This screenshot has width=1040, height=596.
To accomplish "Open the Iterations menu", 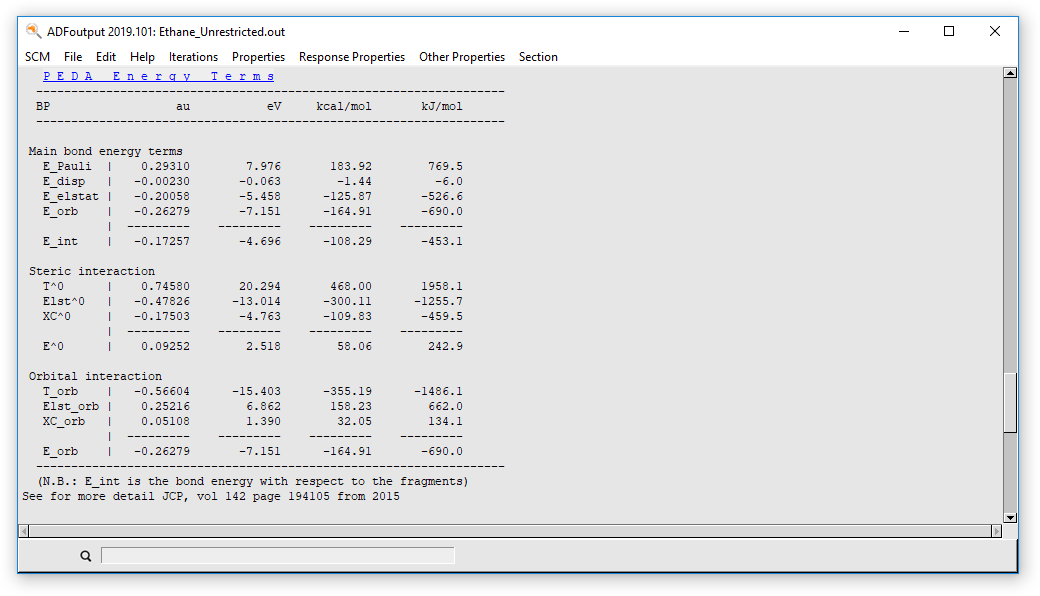I will [193, 57].
